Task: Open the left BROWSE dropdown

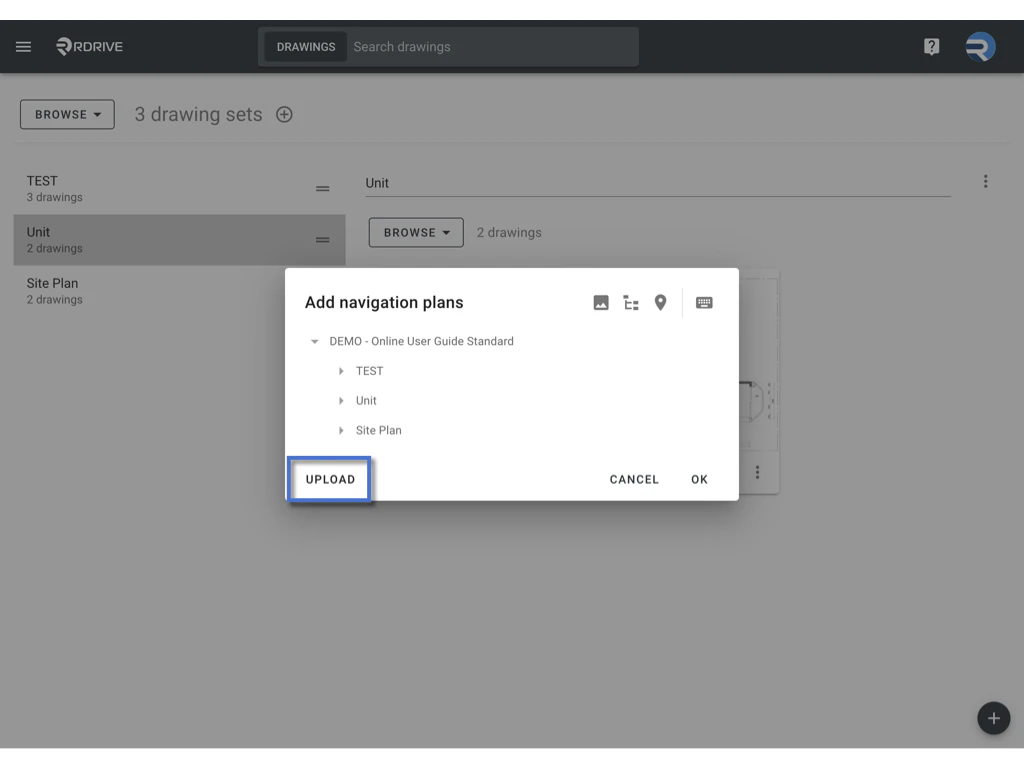Action: point(66,114)
